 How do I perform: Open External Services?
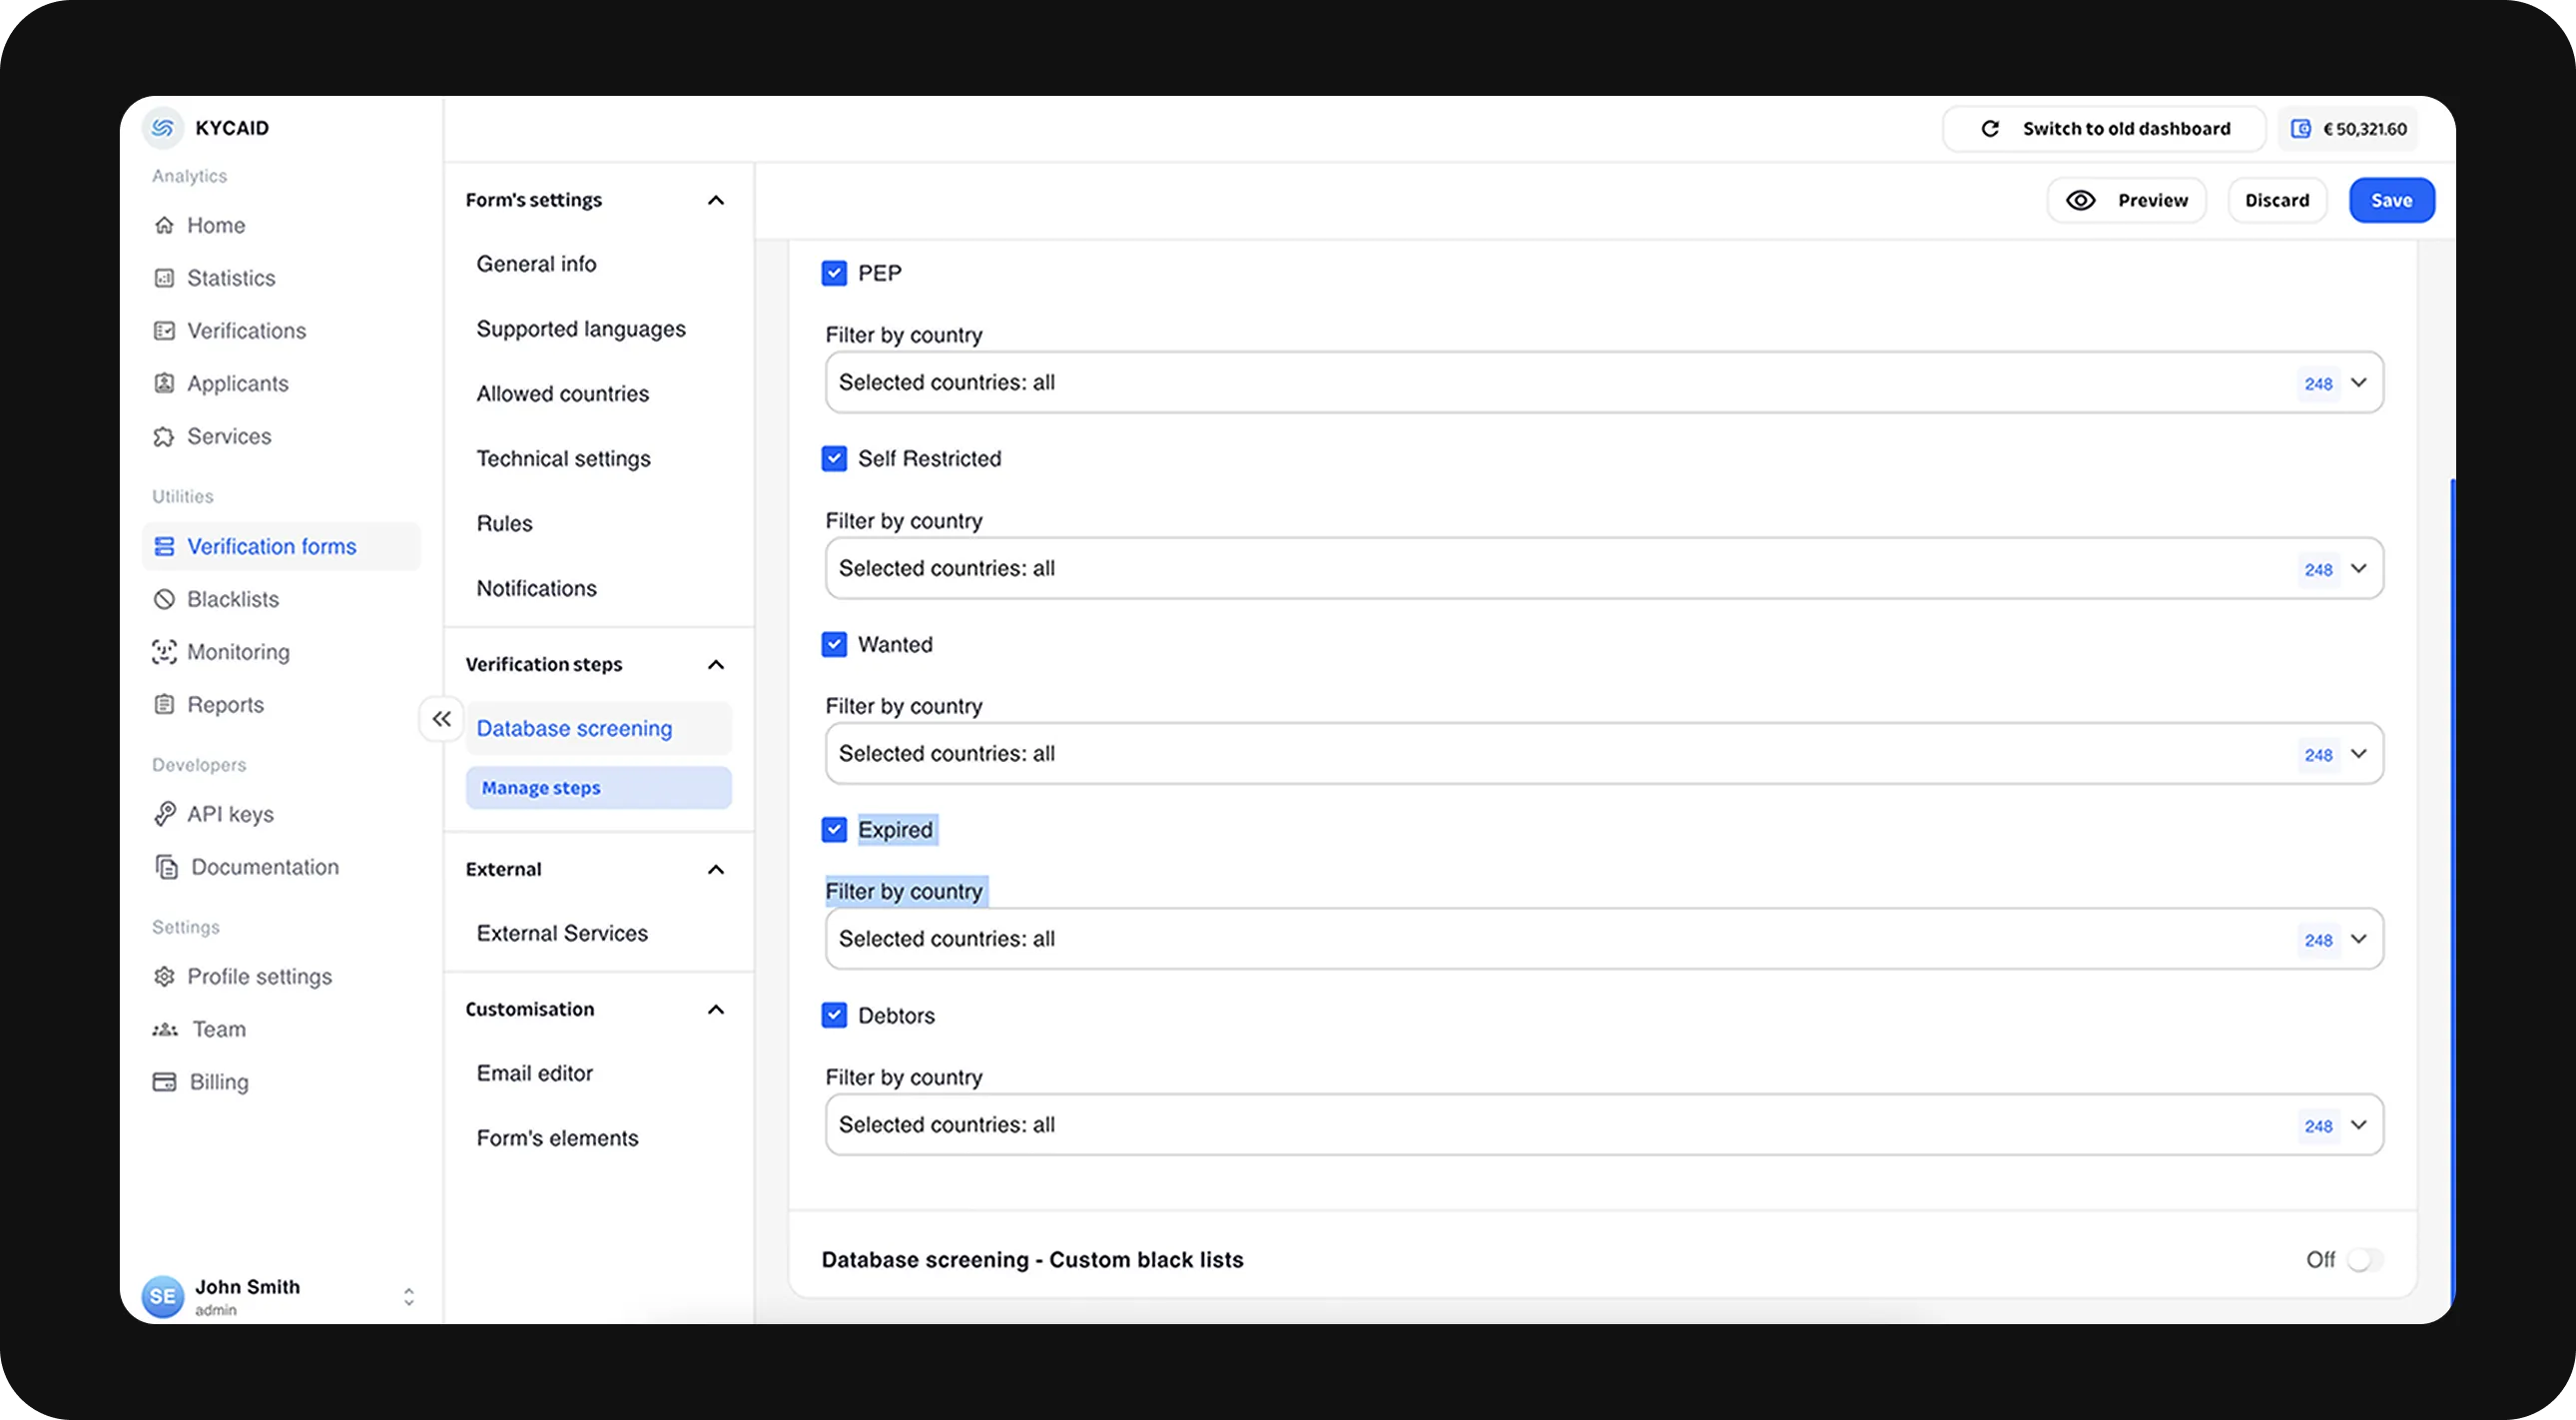(x=562, y=934)
